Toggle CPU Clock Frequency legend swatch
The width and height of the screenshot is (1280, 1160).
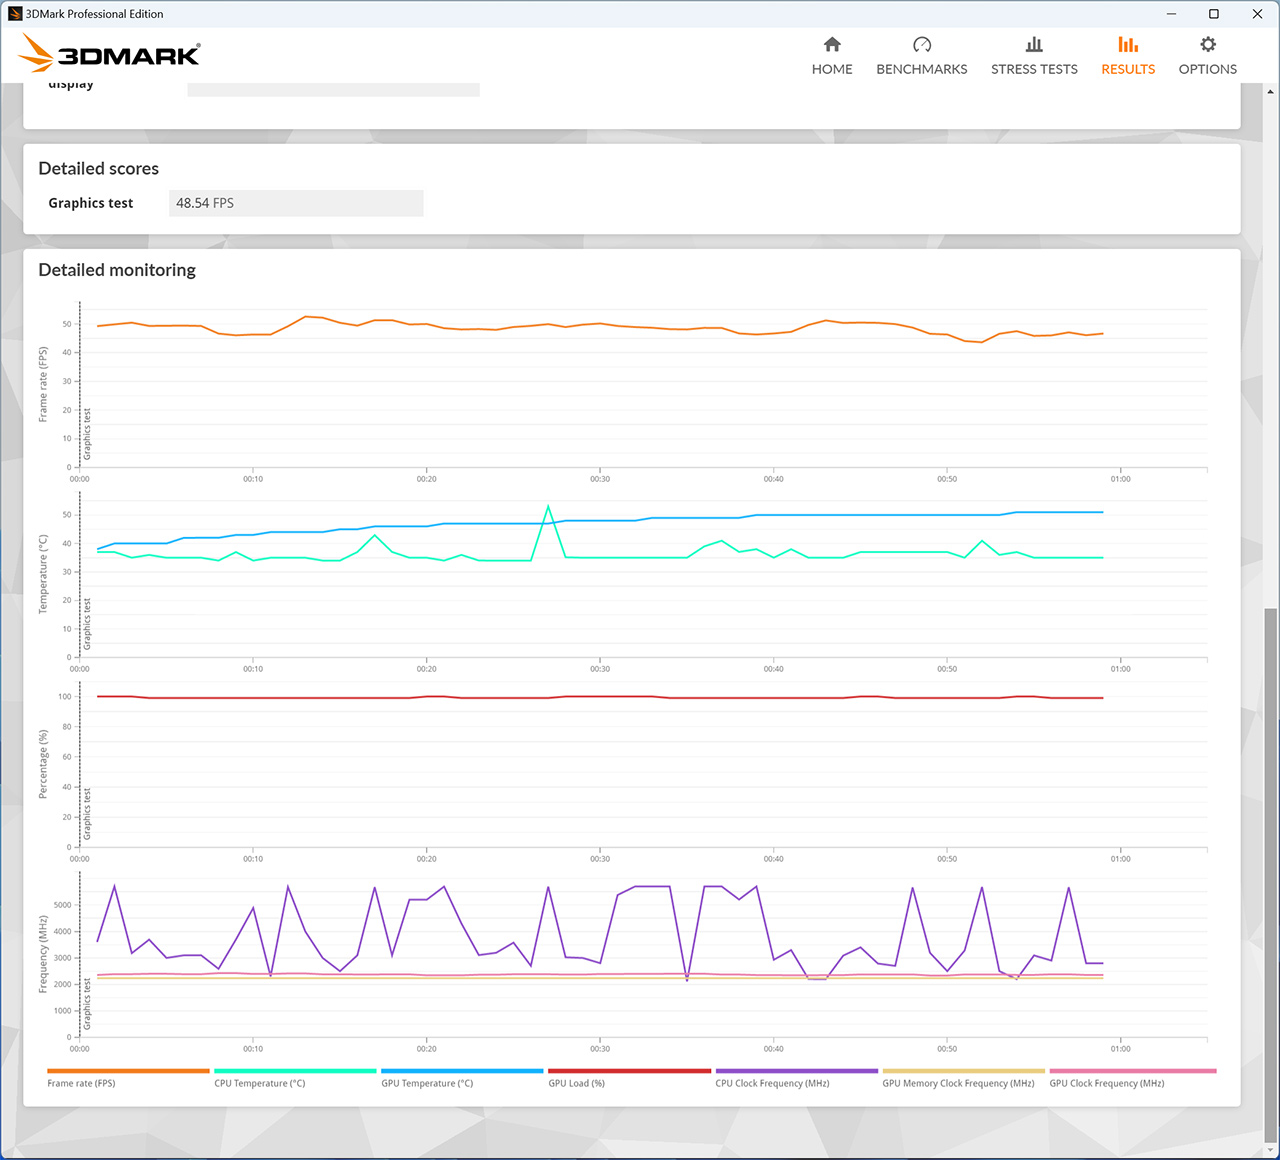[x=796, y=1071]
